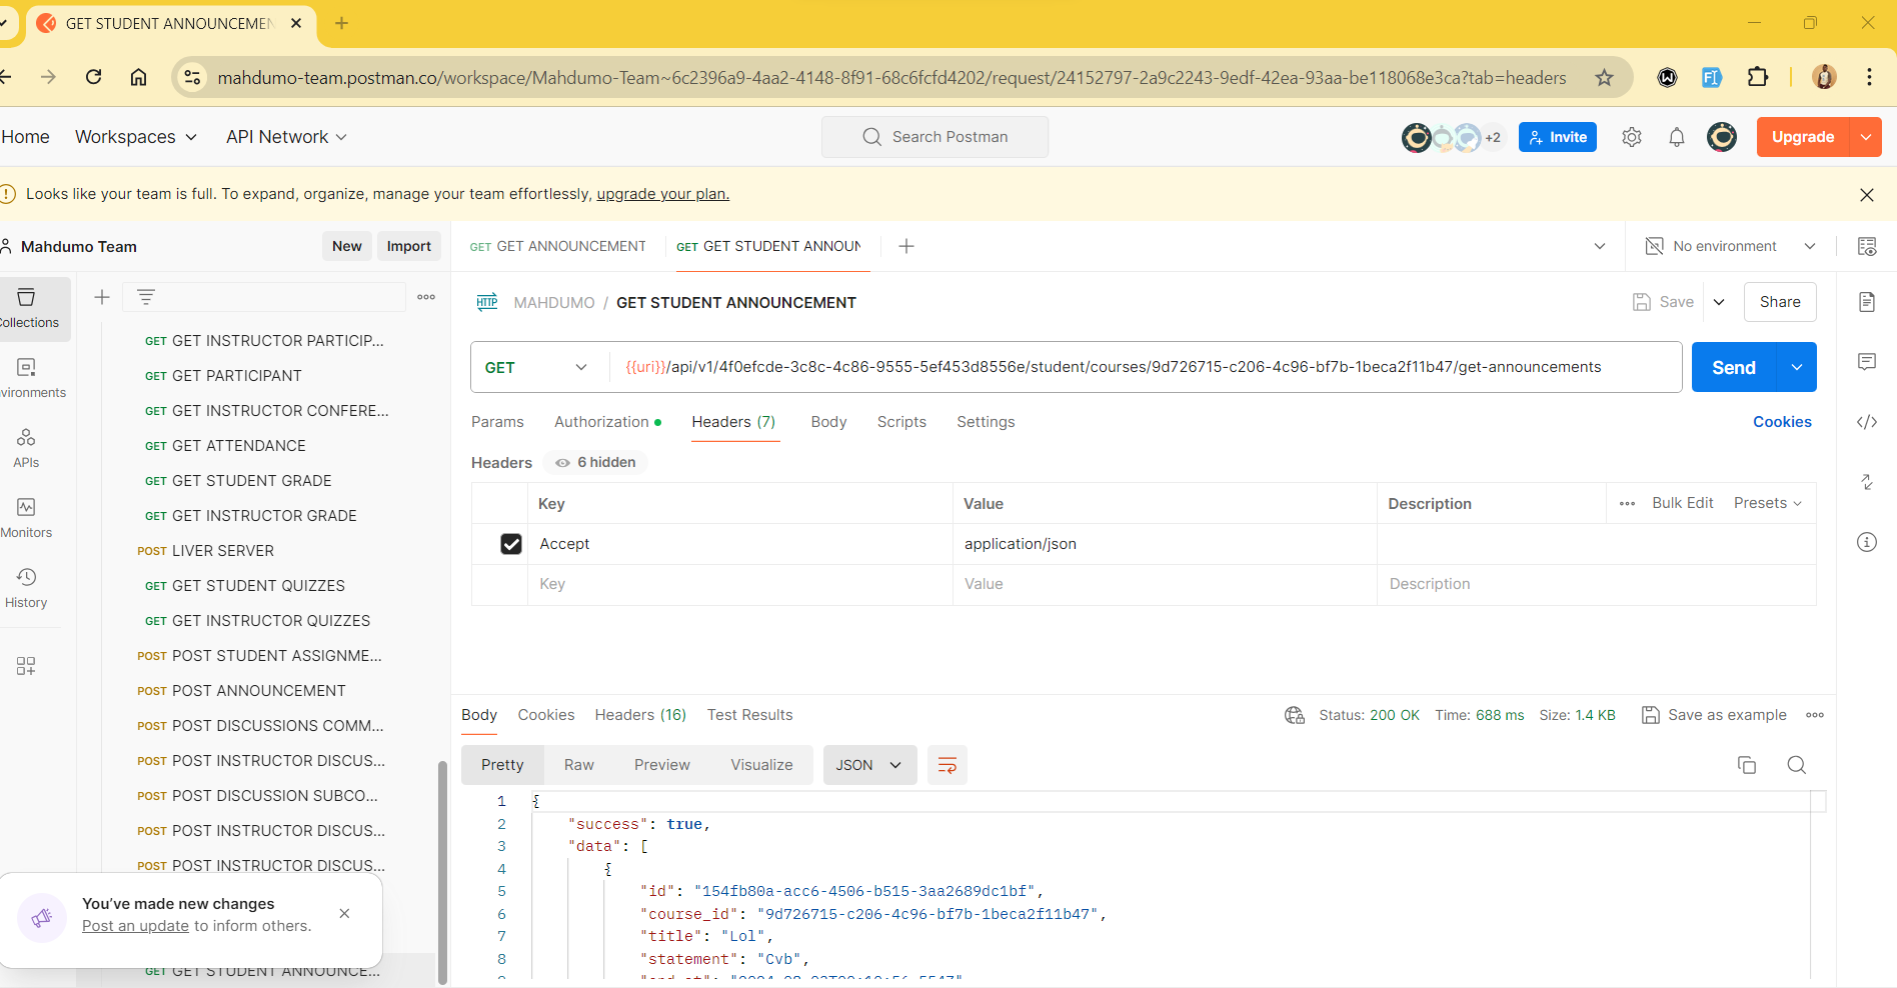The image size is (1897, 988).
Task: Open the collections three-dots options menu
Action: pos(426,297)
